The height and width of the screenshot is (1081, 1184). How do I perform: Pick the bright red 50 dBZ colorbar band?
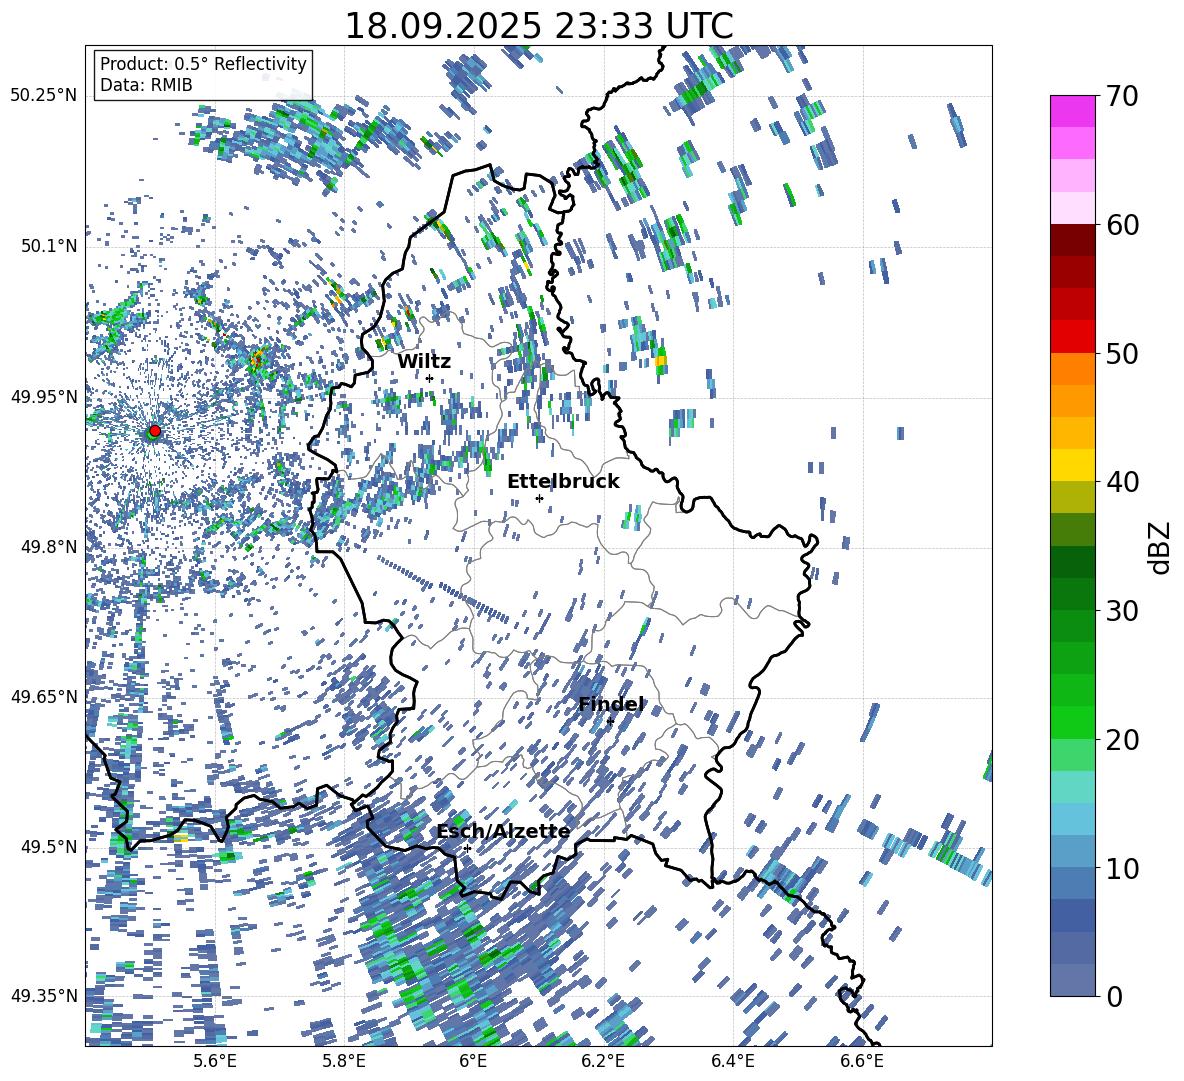tap(1072, 336)
